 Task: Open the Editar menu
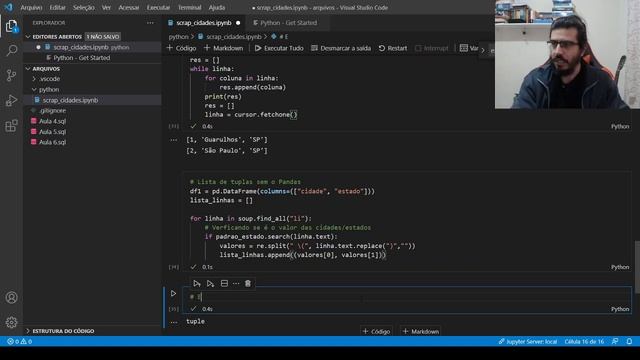(58, 7)
